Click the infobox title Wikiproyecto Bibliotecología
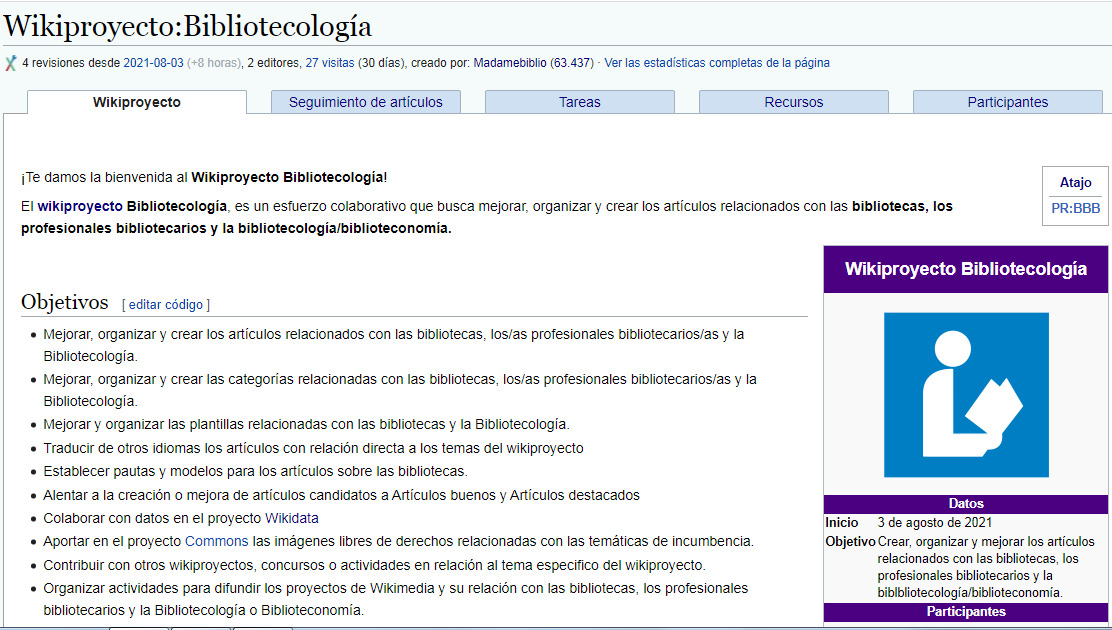 coord(966,269)
